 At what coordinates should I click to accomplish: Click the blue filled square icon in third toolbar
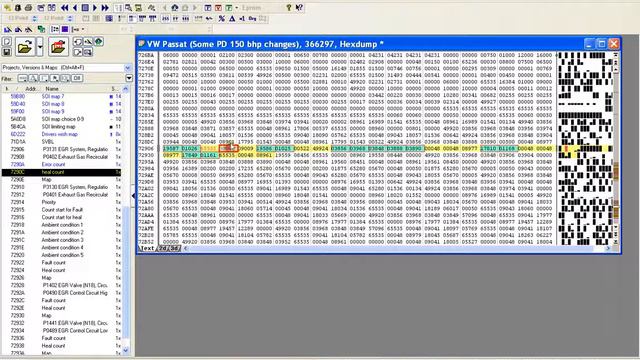click(65, 29)
